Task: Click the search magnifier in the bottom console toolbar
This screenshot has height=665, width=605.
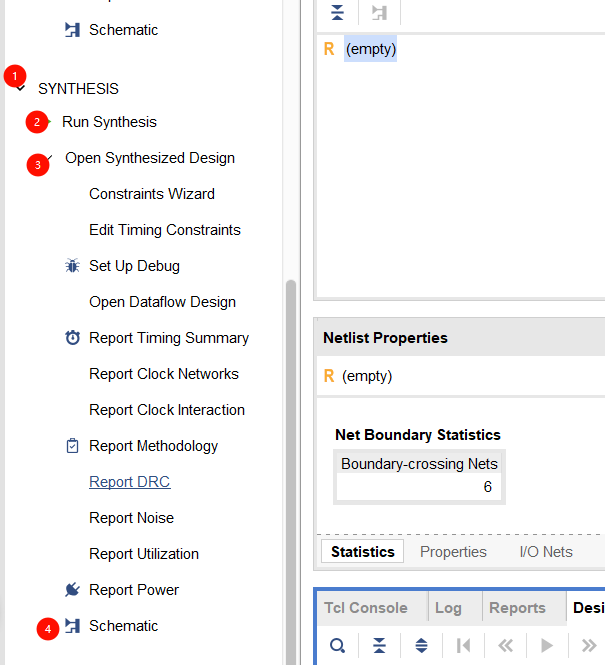Action: 337,645
